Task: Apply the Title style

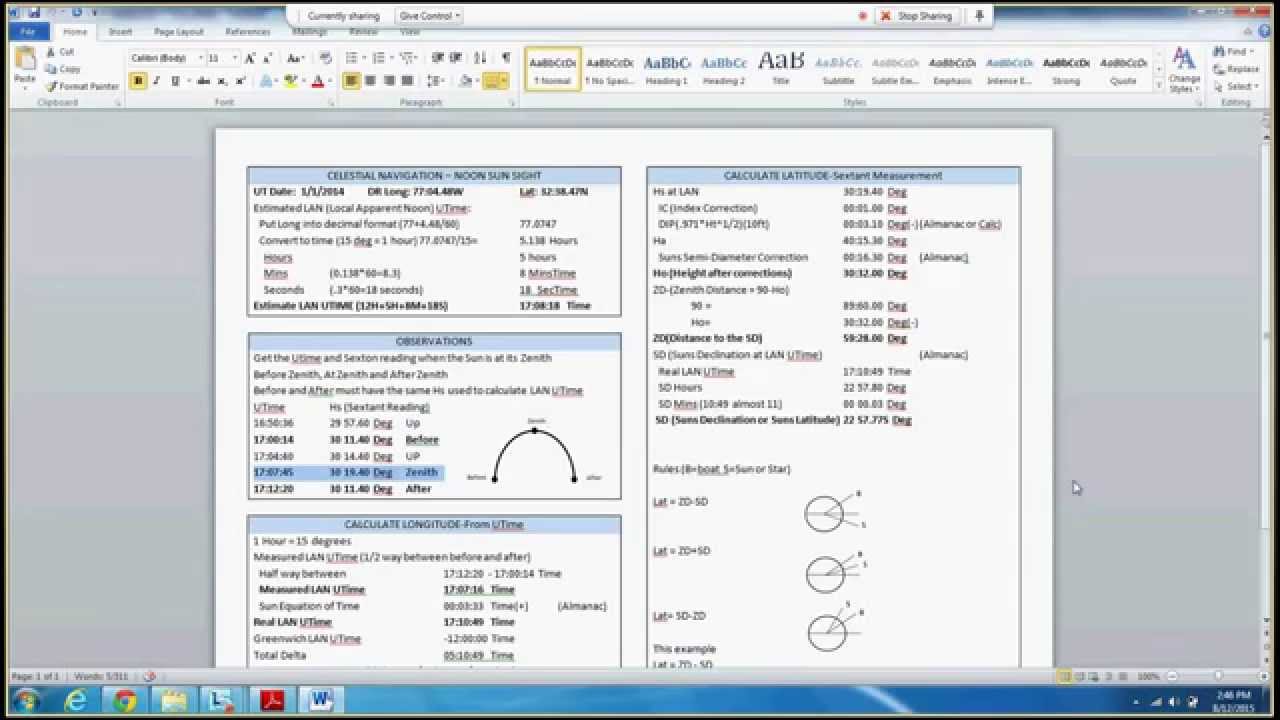Action: (x=781, y=68)
